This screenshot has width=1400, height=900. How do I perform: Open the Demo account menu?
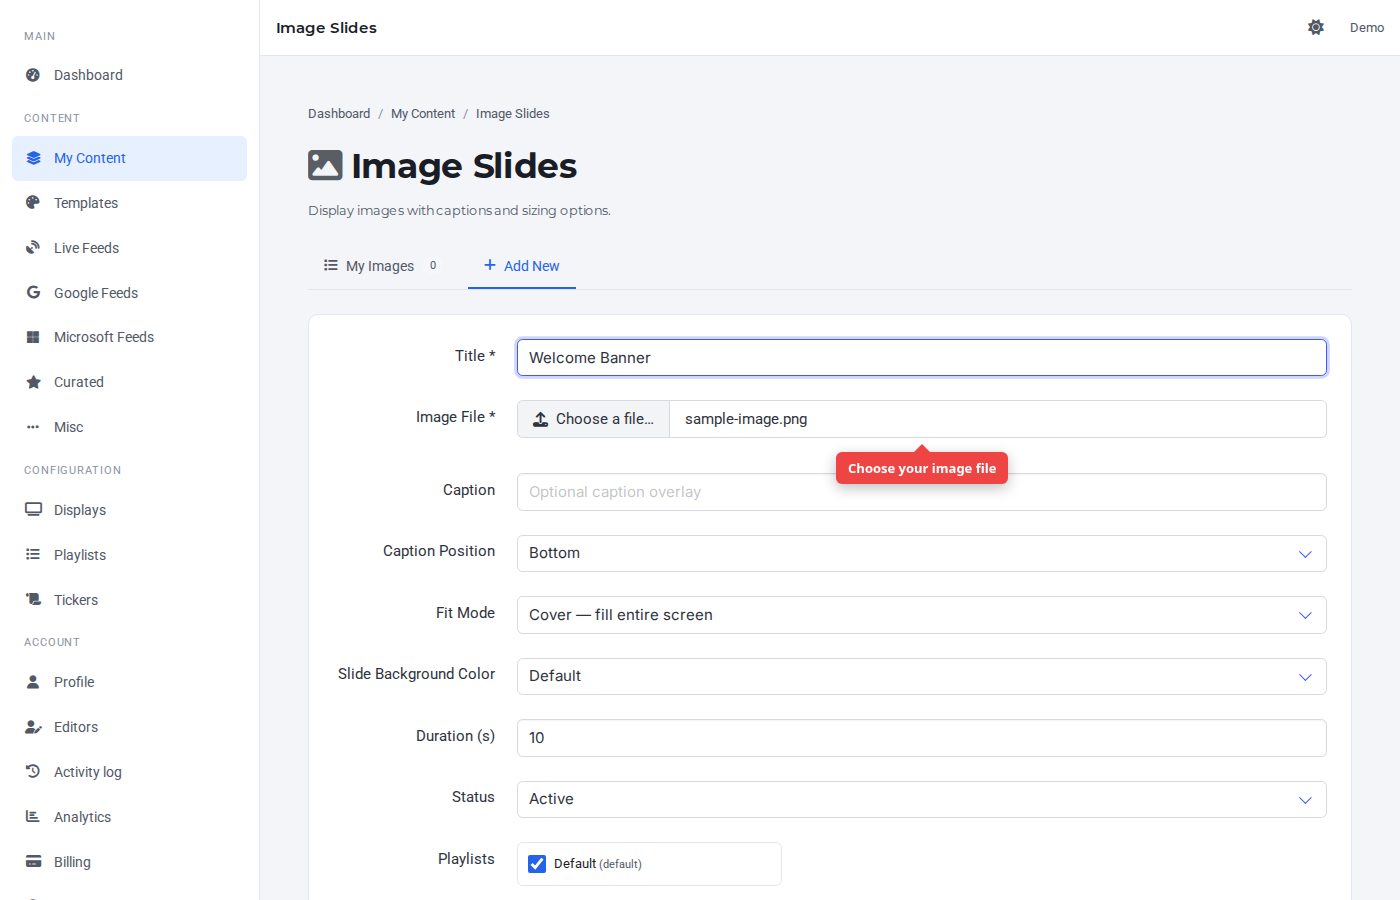[1367, 27]
